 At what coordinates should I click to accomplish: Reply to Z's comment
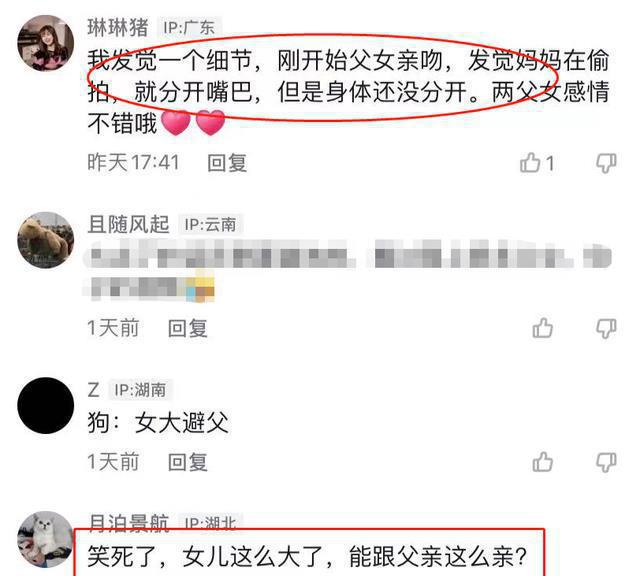coord(188,462)
